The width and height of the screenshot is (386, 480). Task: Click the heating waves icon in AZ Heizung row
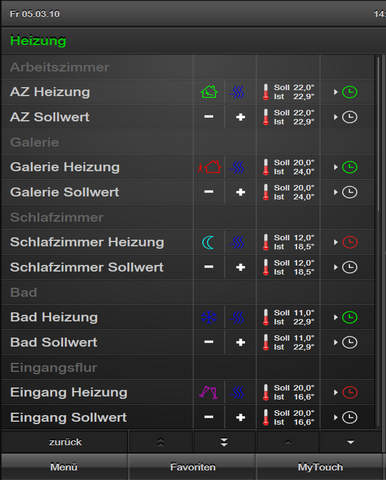[237, 92]
